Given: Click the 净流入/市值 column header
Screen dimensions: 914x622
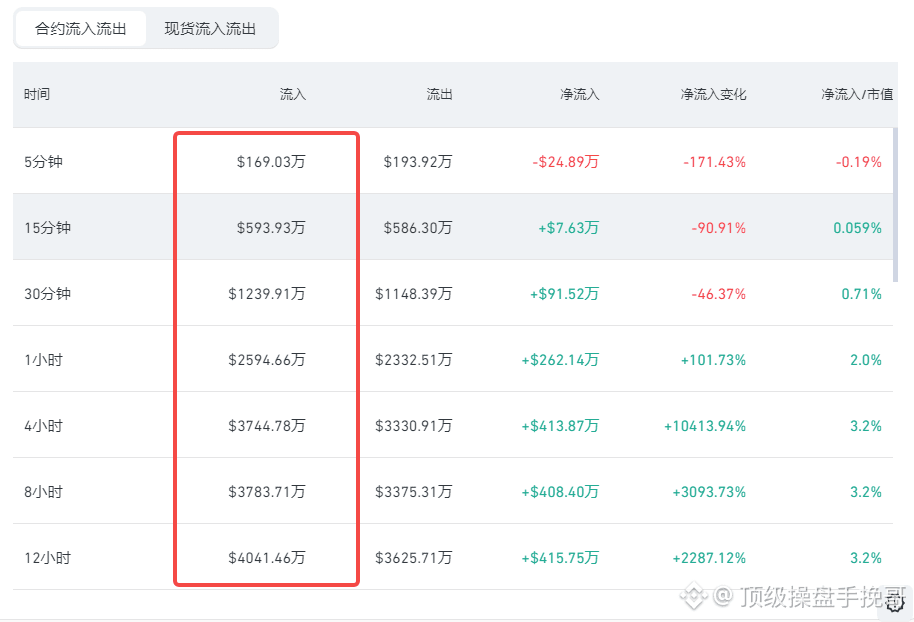Looking at the screenshot, I should coord(857,94).
